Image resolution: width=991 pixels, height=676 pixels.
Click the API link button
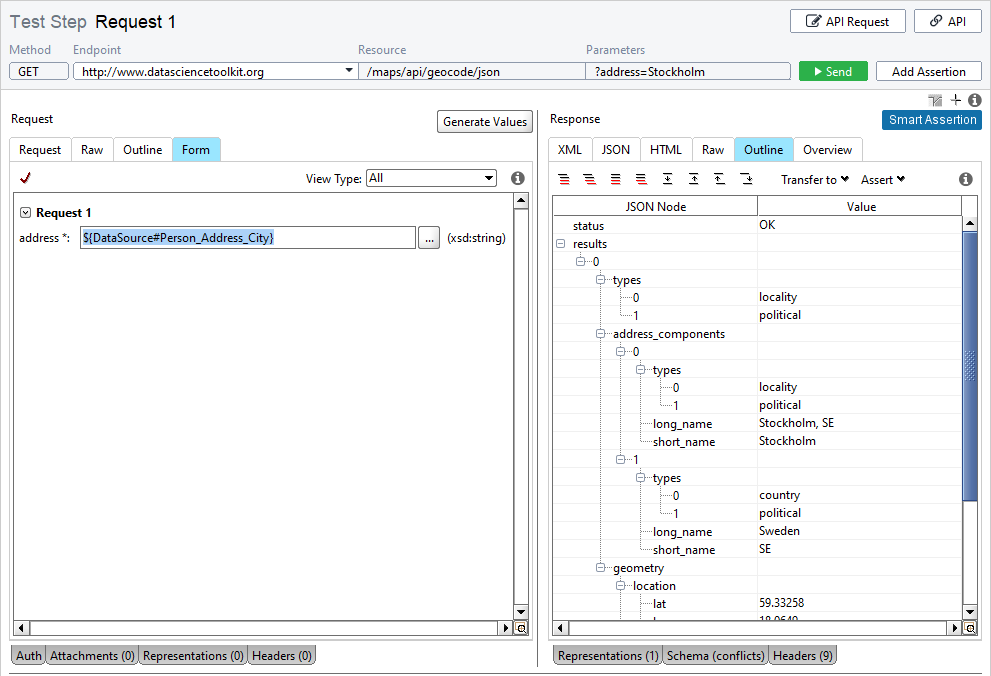pos(947,21)
